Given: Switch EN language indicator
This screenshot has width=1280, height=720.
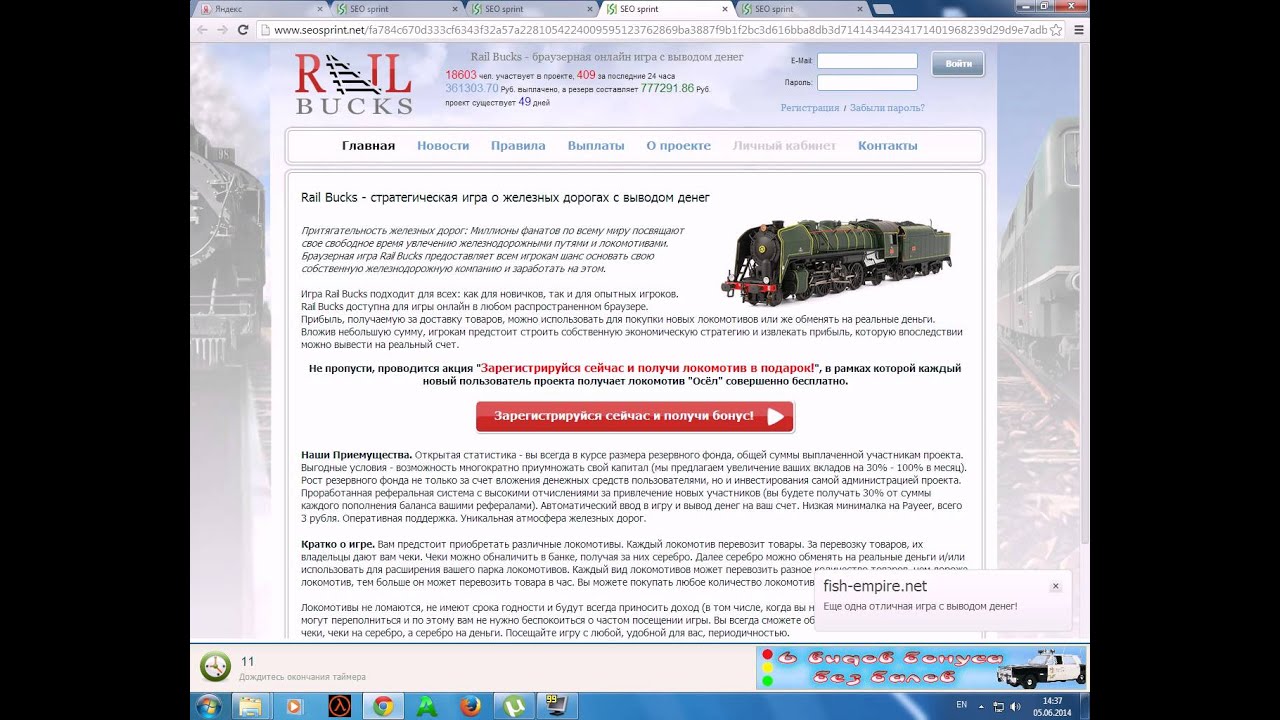Looking at the screenshot, I should pyautogui.click(x=962, y=705).
